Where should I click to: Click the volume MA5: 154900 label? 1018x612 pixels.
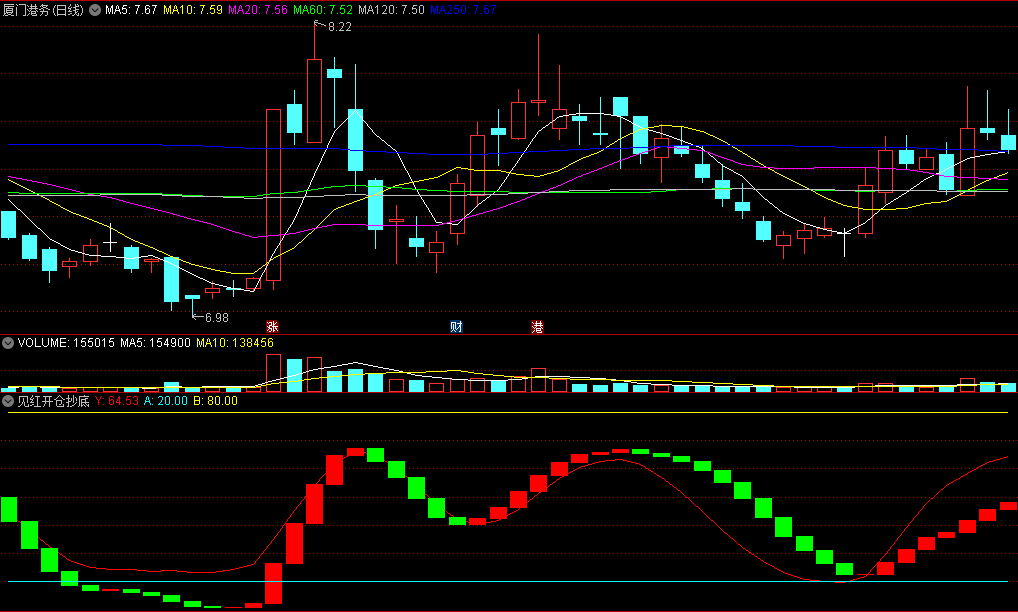(x=155, y=343)
